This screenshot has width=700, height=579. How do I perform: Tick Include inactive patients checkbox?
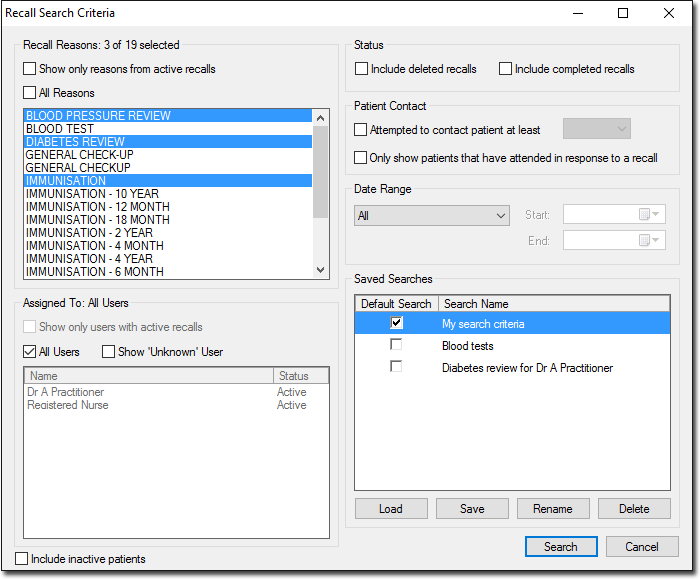coord(22,559)
